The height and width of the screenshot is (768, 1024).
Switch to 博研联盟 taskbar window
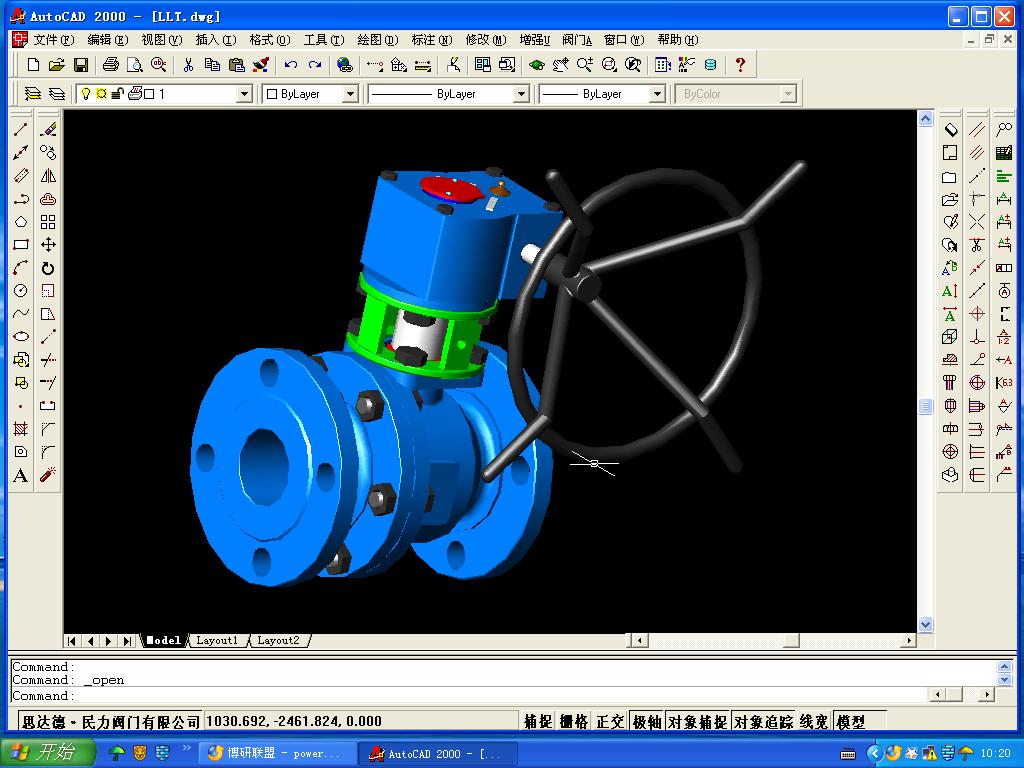click(277, 753)
